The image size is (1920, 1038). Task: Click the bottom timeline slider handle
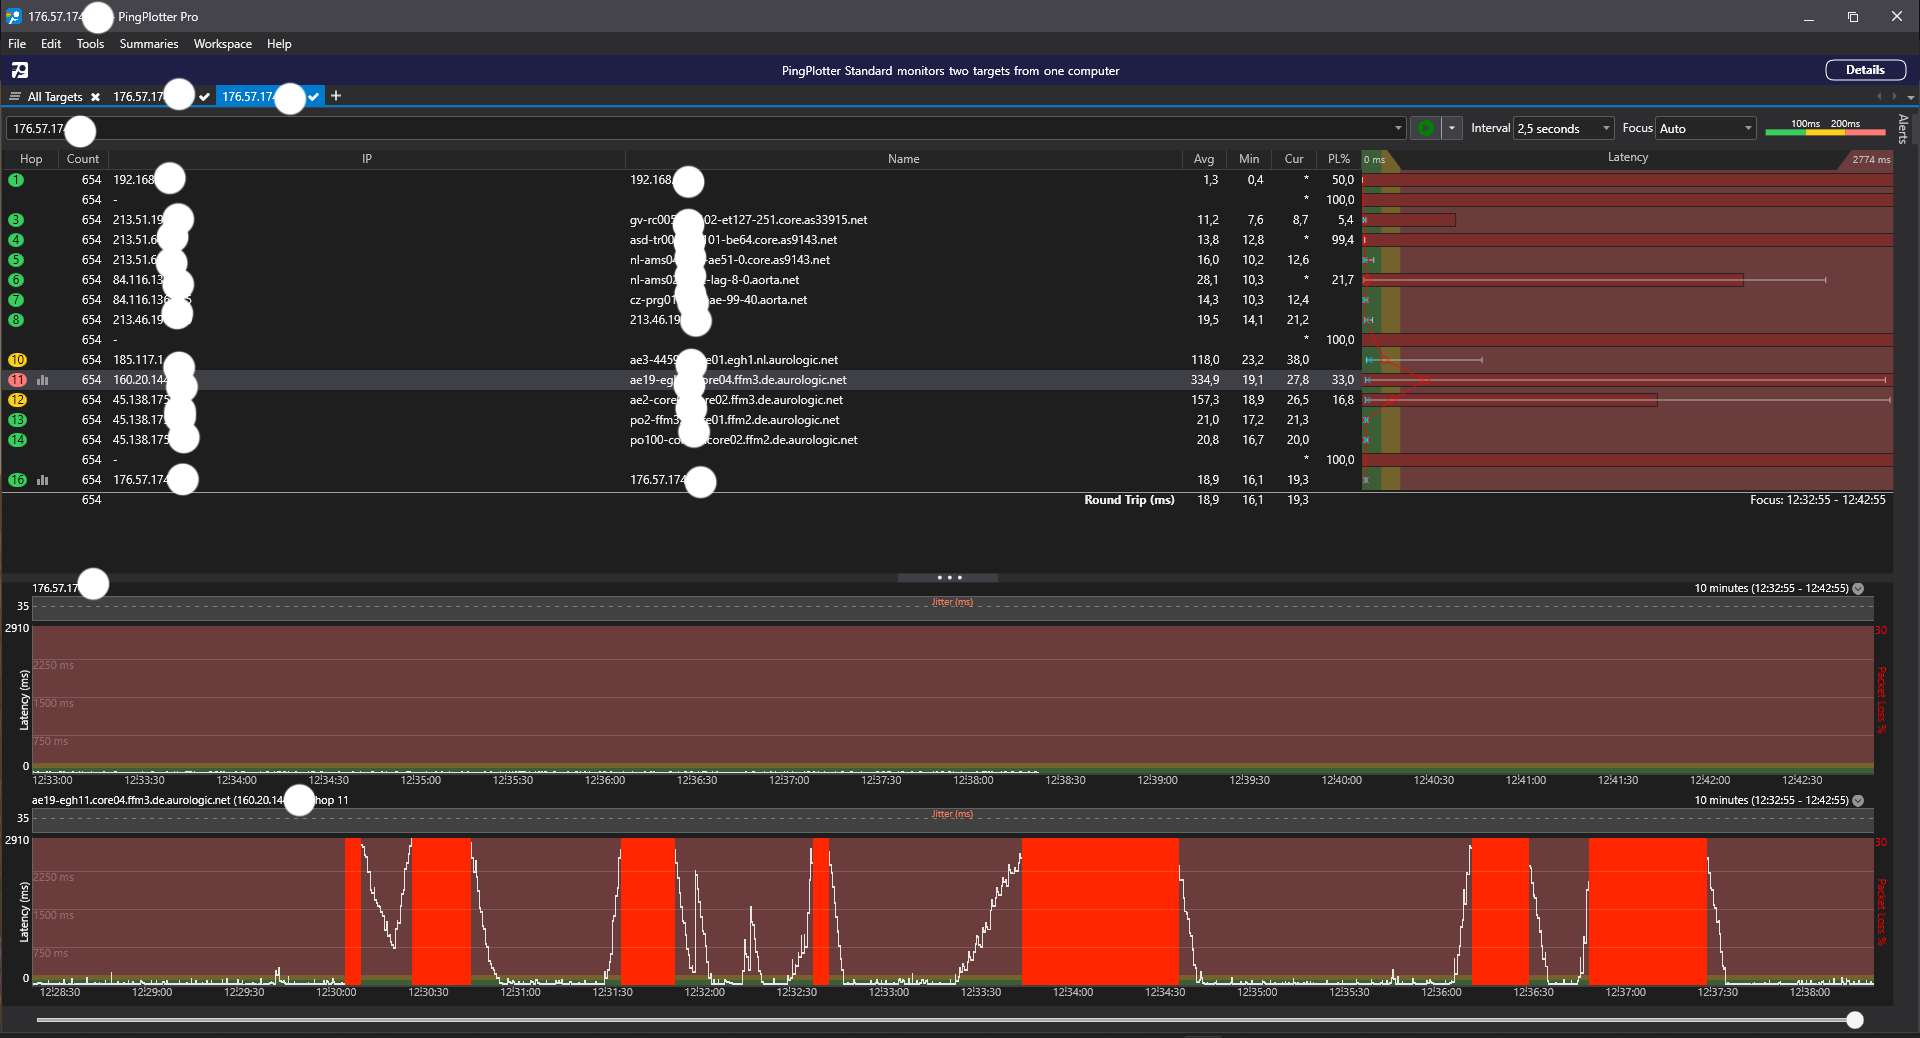[x=1855, y=1020]
